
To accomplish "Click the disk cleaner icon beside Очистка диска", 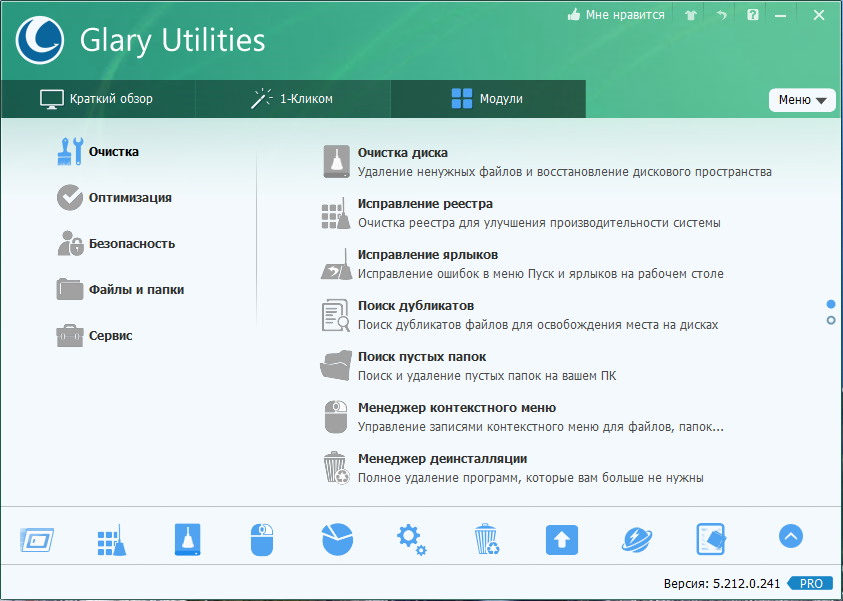I will [337, 162].
